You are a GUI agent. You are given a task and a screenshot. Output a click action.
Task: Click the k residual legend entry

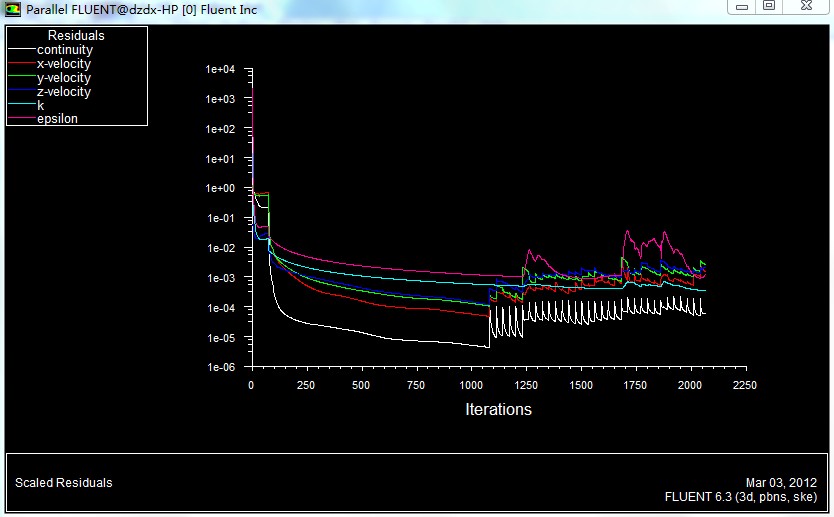coord(41,105)
